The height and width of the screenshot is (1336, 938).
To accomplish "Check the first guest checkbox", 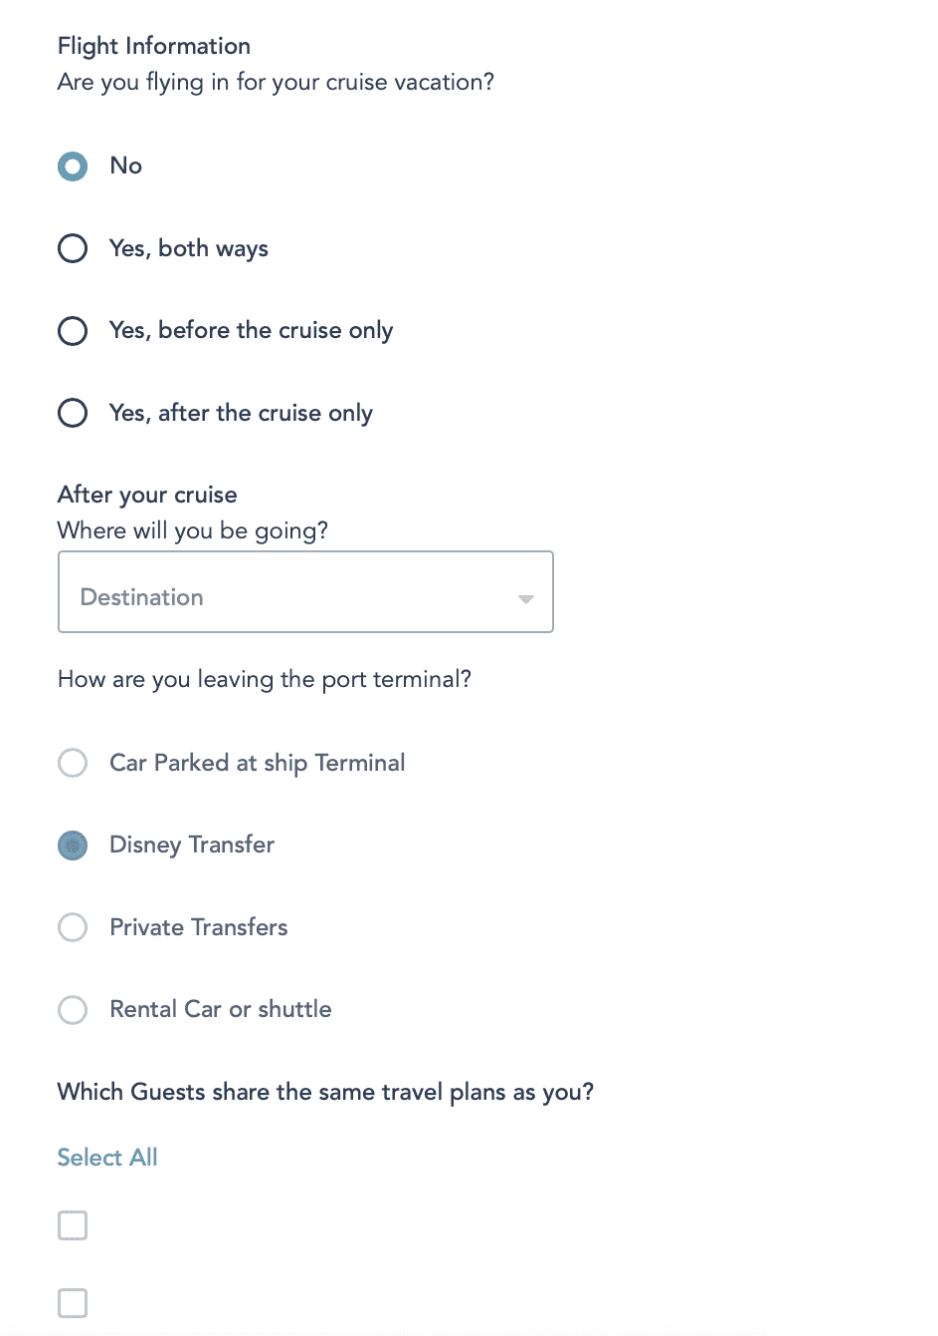I will point(72,1224).
